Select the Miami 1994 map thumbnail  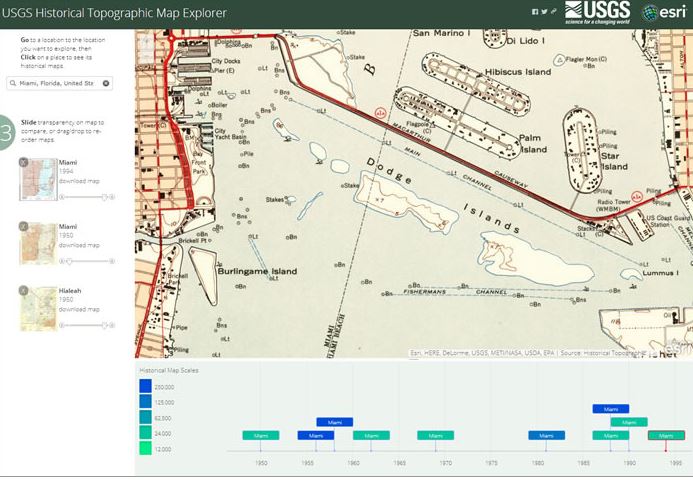(x=38, y=182)
